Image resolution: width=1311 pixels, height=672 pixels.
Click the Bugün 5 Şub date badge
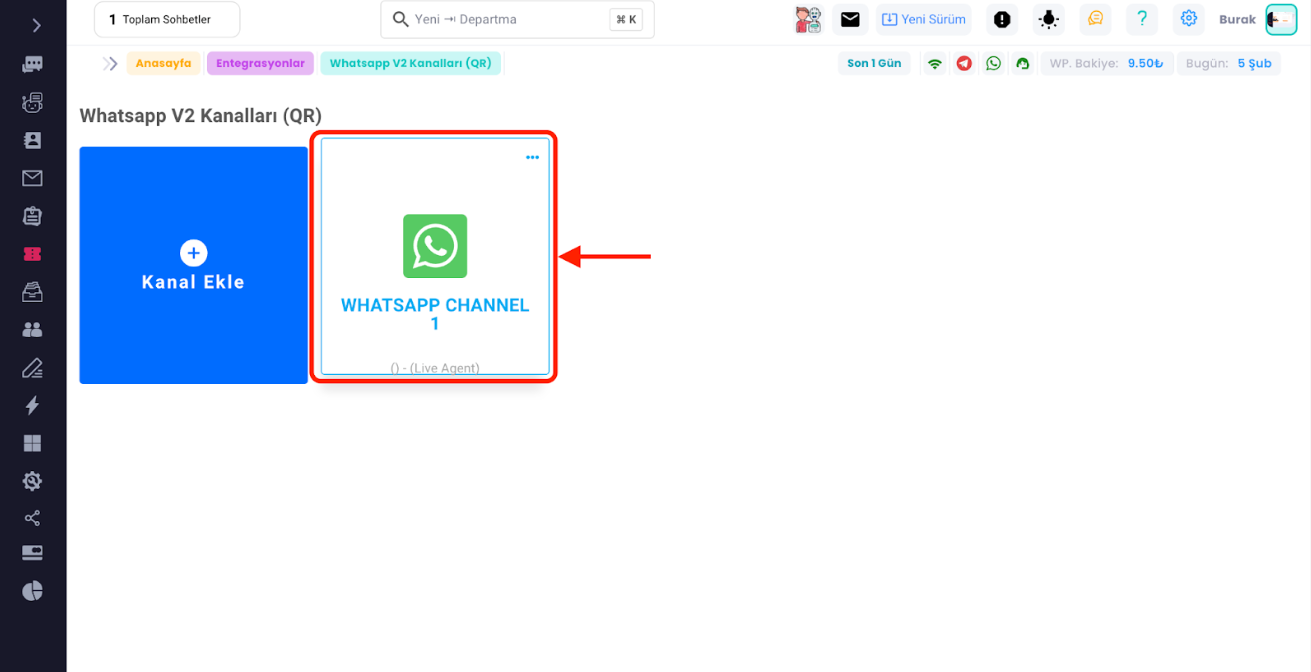[x=1228, y=63]
